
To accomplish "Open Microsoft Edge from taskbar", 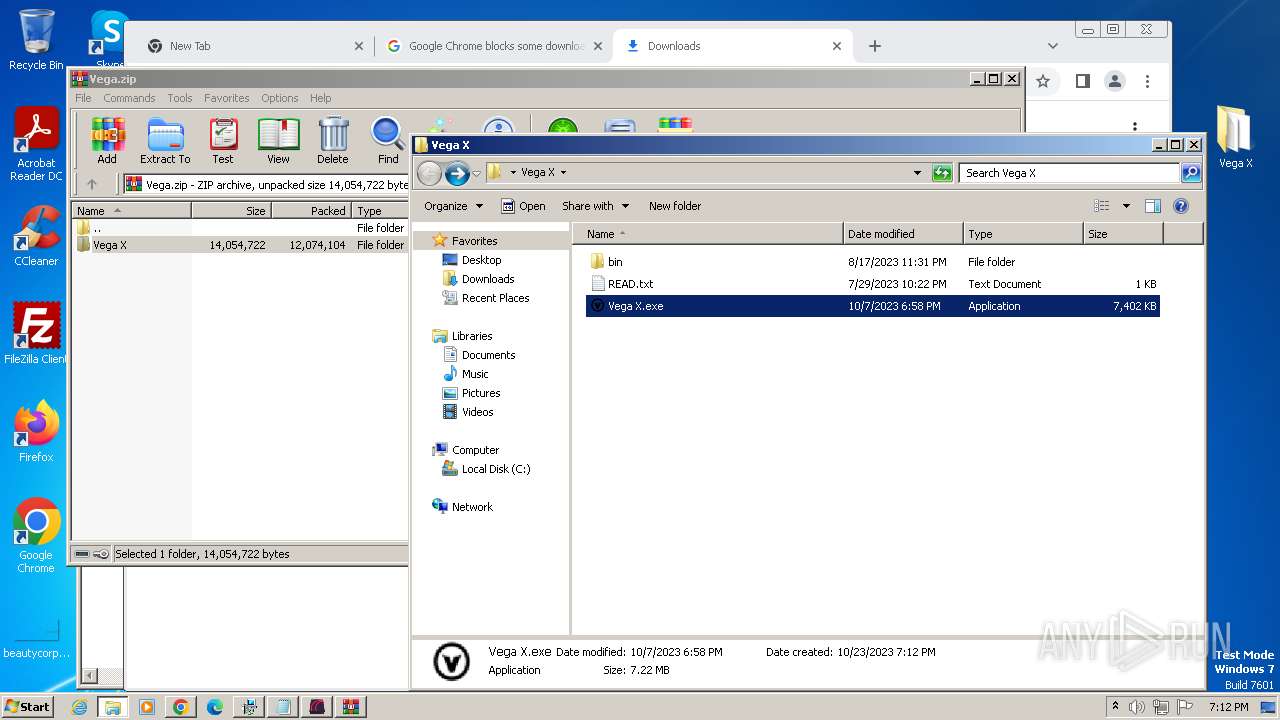I will (214, 707).
